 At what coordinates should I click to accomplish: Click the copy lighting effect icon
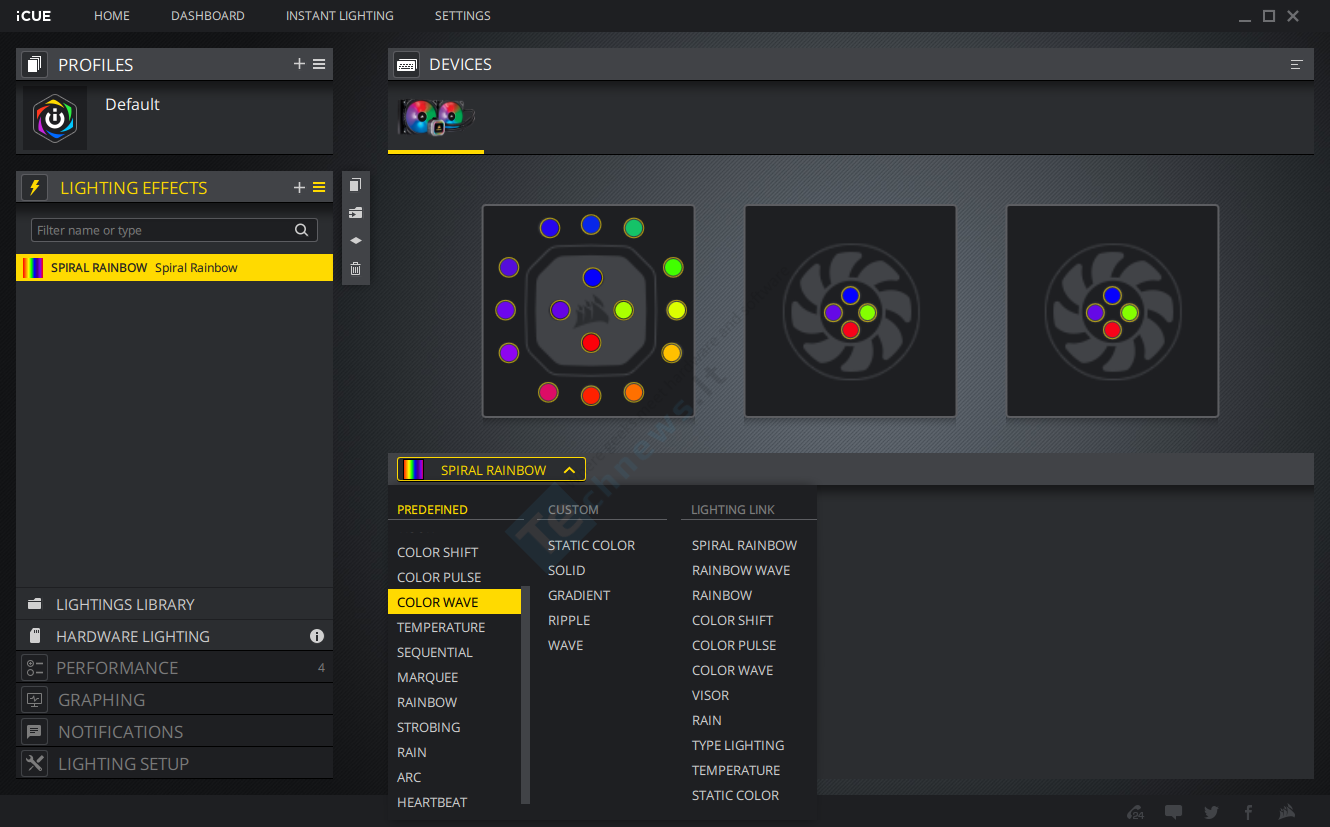pyautogui.click(x=355, y=185)
